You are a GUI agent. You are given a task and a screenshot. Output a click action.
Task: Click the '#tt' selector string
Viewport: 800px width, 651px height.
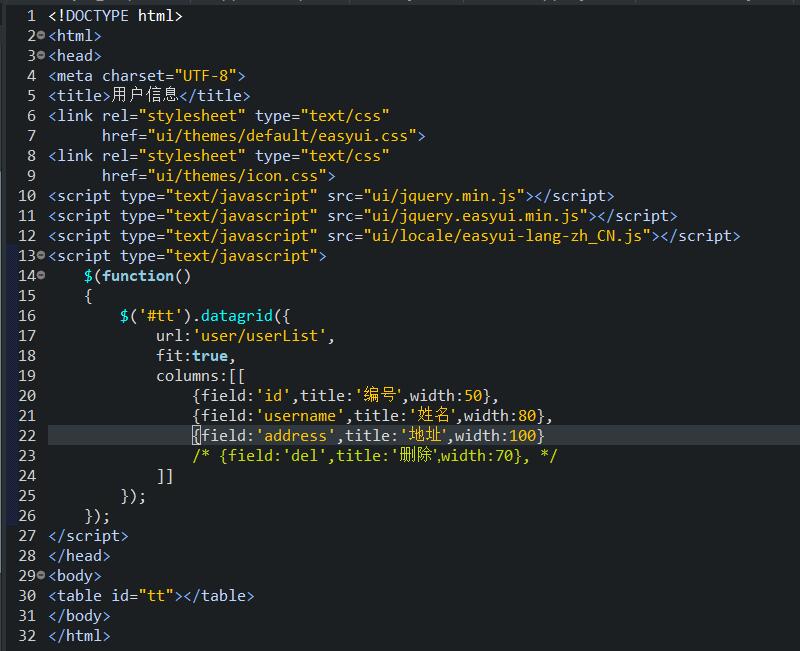point(160,316)
